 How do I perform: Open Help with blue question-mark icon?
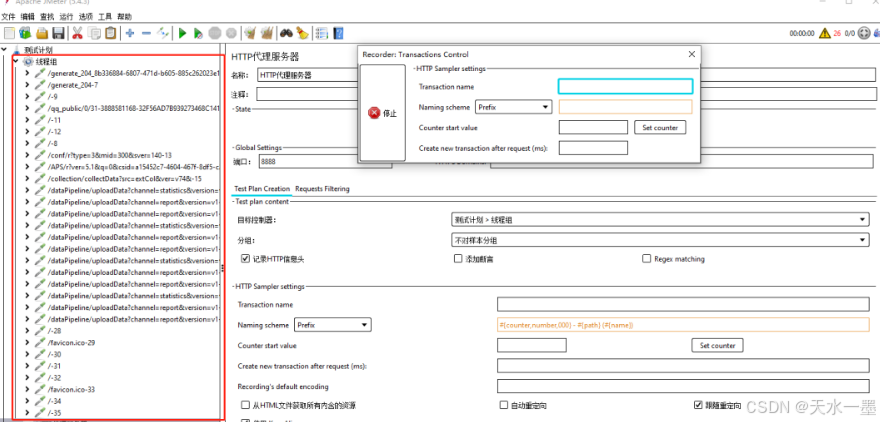[338, 33]
